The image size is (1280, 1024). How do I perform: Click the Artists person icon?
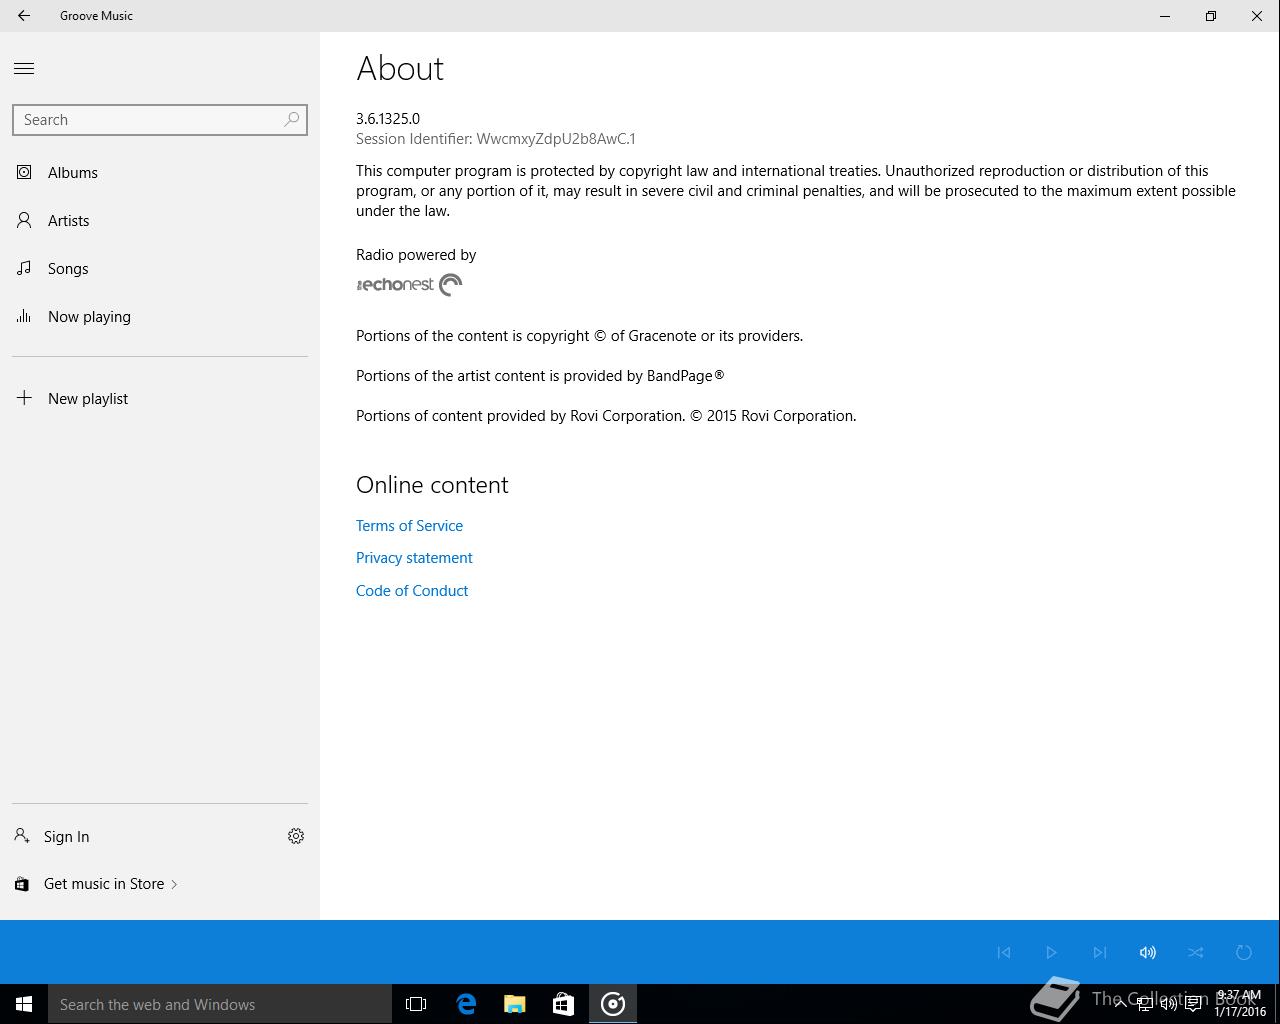24,221
